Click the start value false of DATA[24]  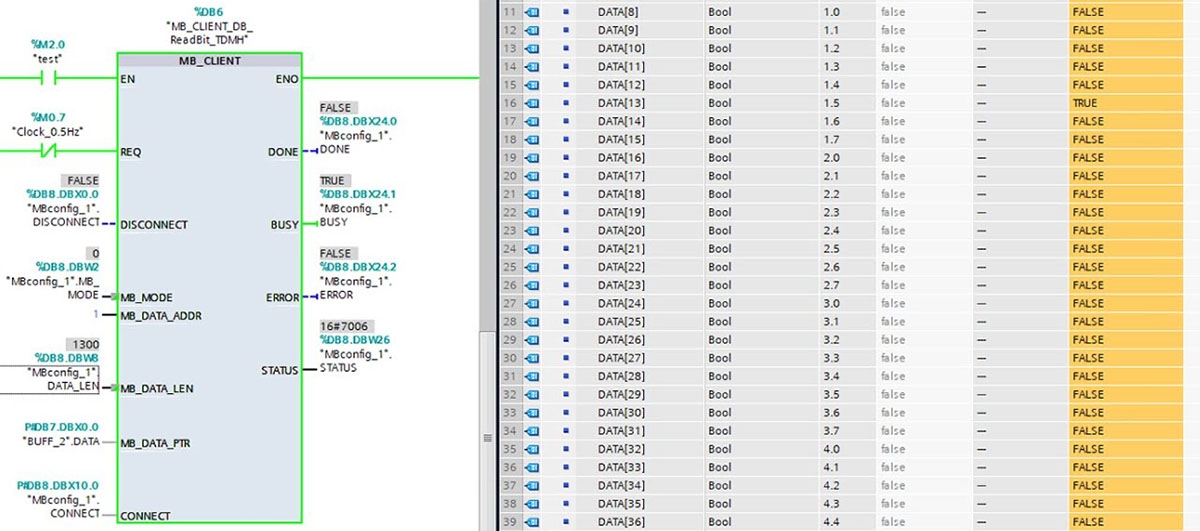tap(924, 303)
